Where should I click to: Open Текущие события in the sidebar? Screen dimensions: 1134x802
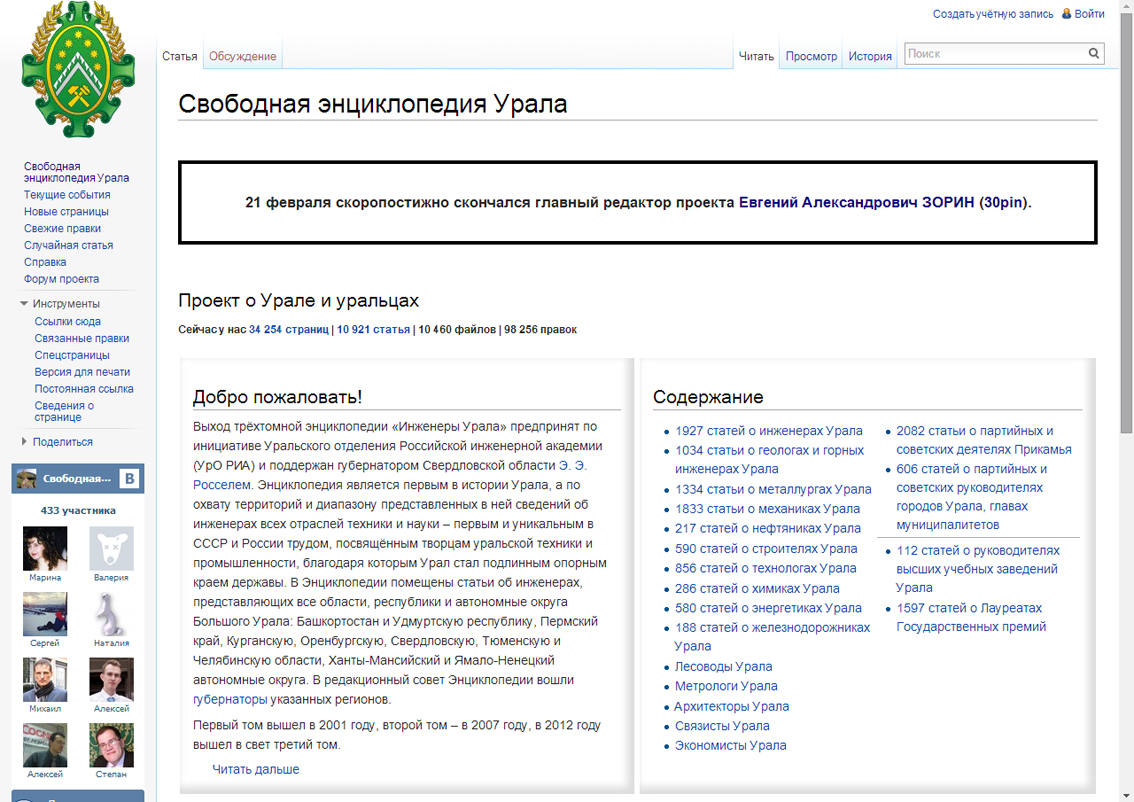(x=67, y=195)
